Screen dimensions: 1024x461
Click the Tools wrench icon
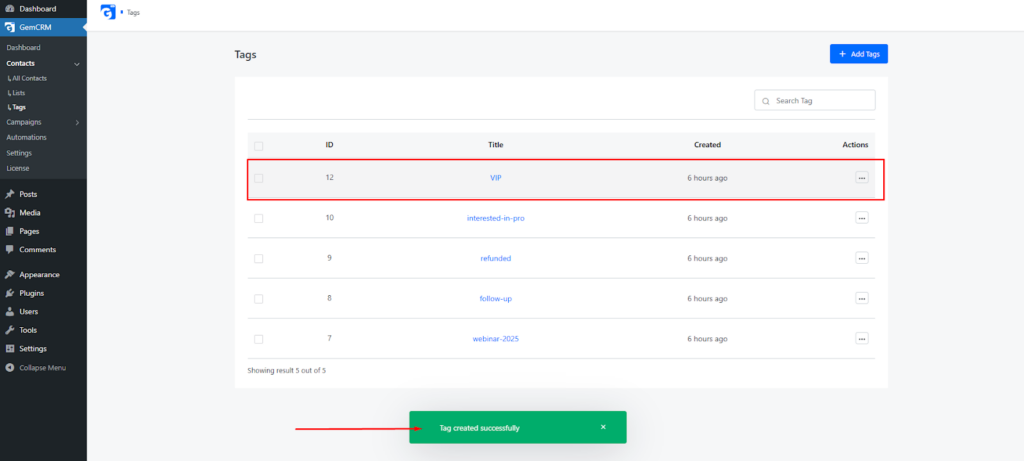pyautogui.click(x=10, y=330)
